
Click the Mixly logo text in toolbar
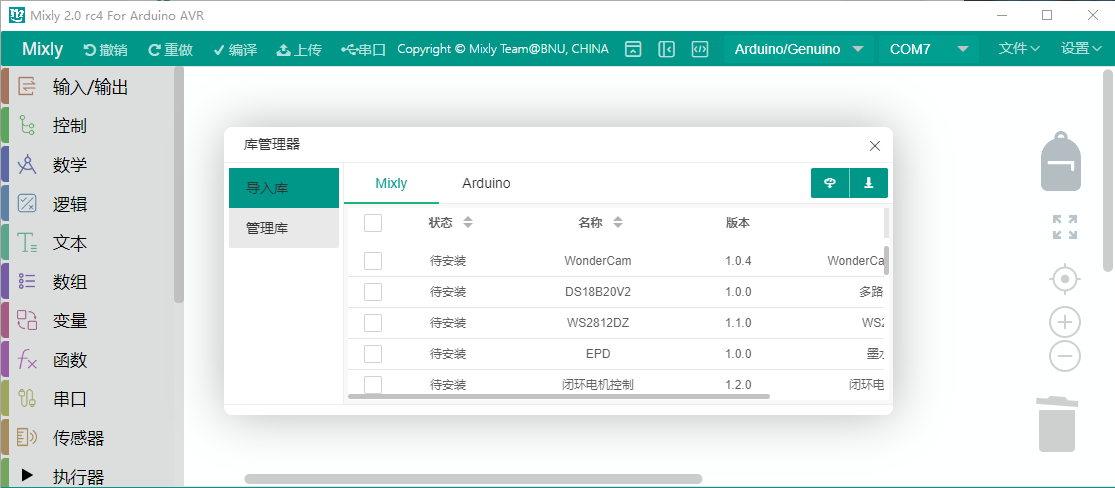[x=42, y=49]
